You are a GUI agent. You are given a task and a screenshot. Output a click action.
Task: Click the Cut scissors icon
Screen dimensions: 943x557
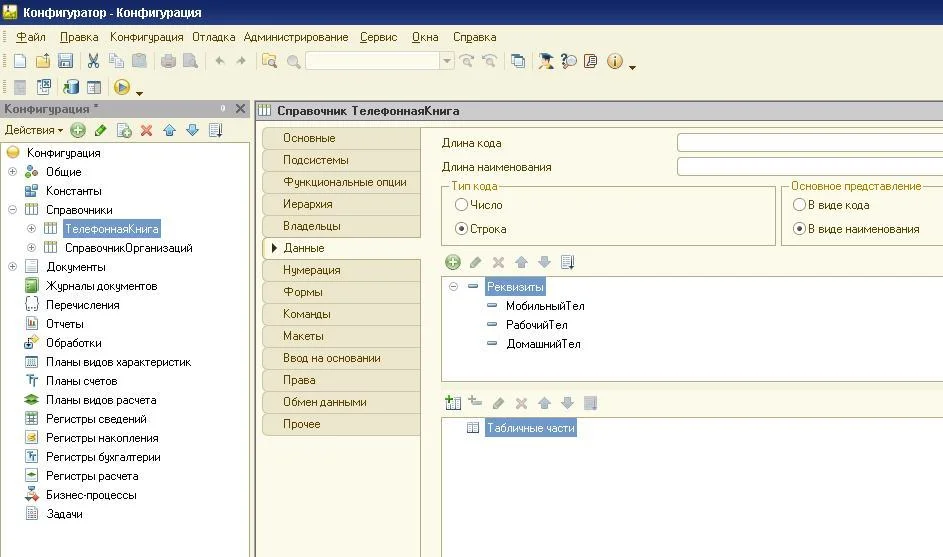click(93, 61)
